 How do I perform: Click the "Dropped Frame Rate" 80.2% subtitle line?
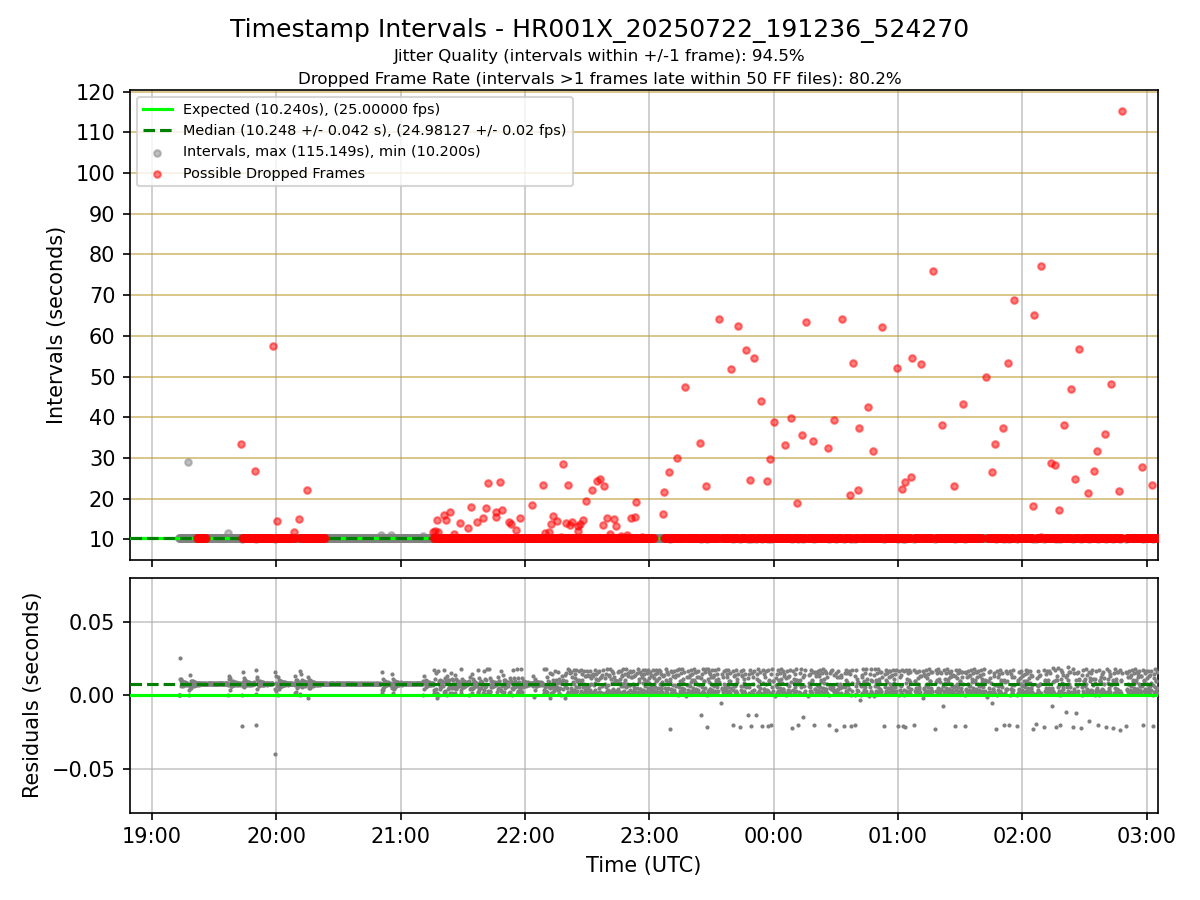click(x=599, y=78)
